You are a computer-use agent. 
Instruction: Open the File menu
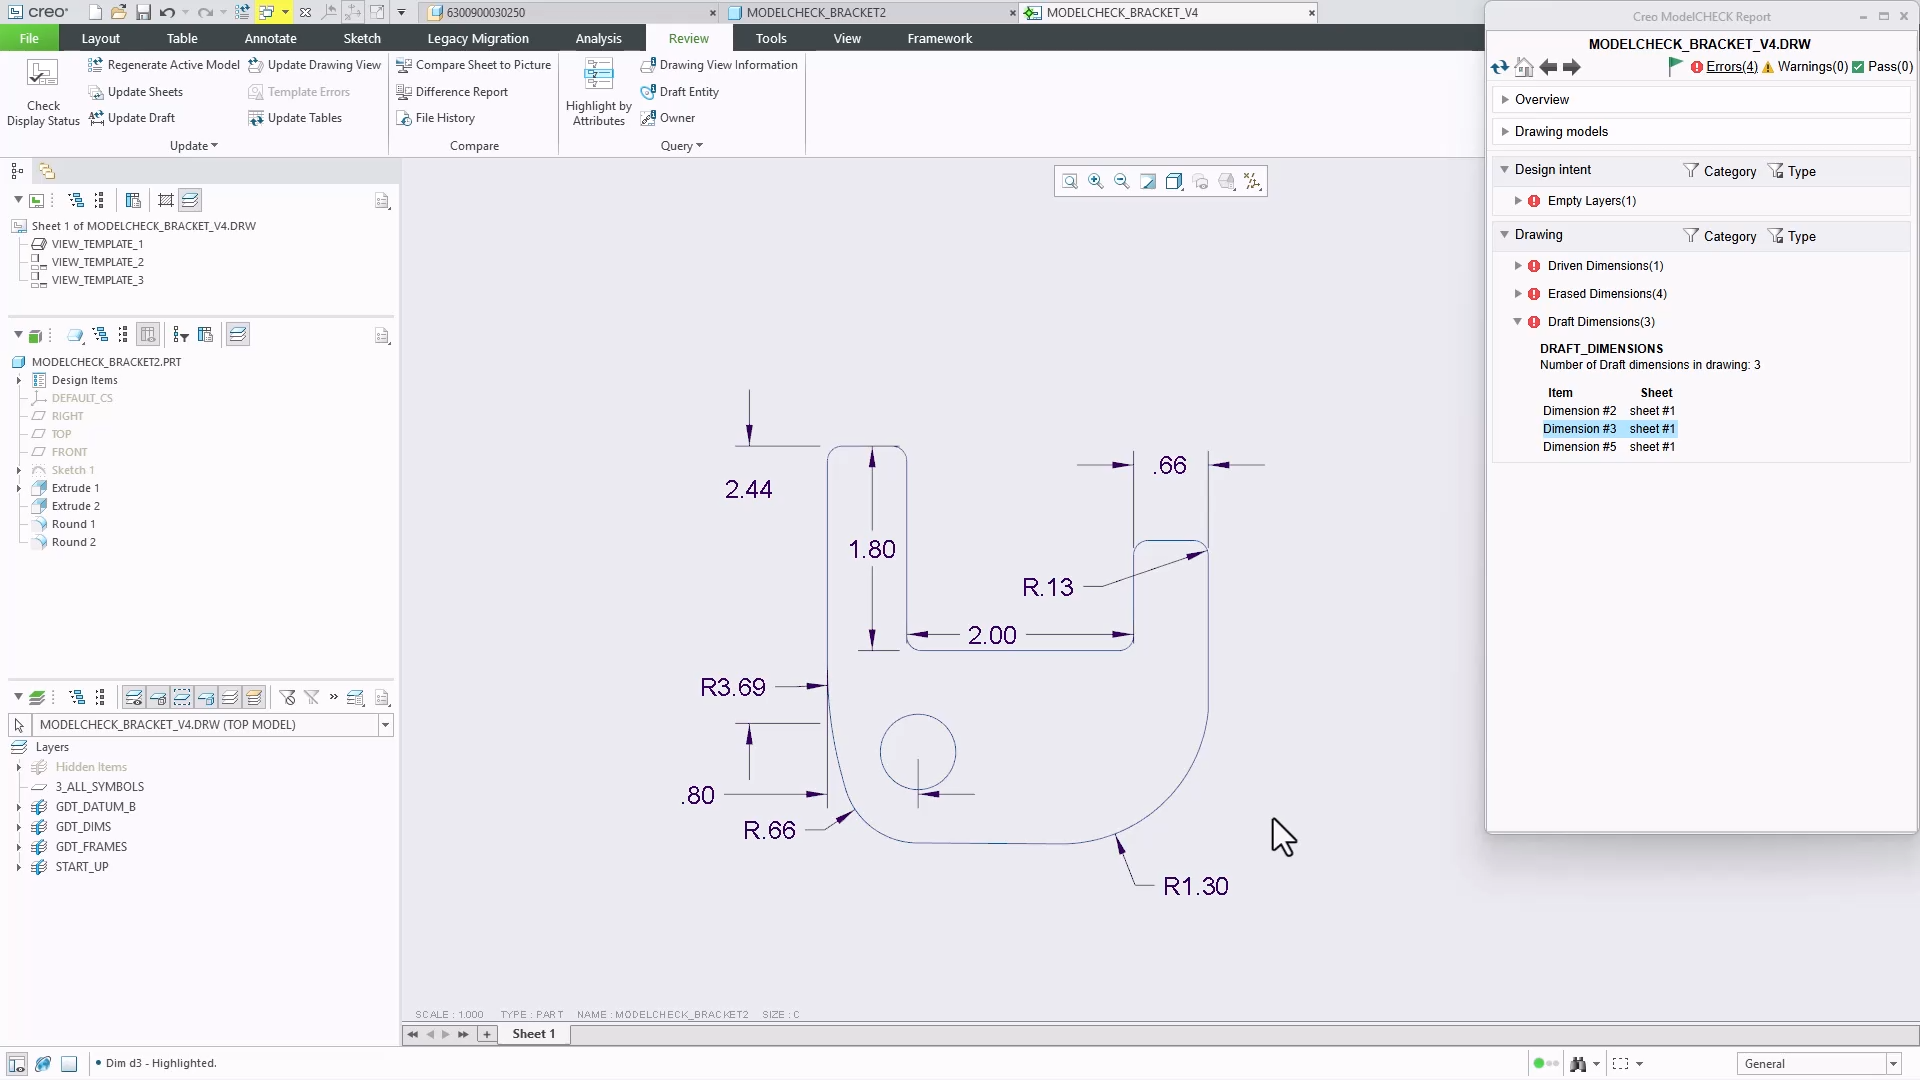pyautogui.click(x=29, y=38)
